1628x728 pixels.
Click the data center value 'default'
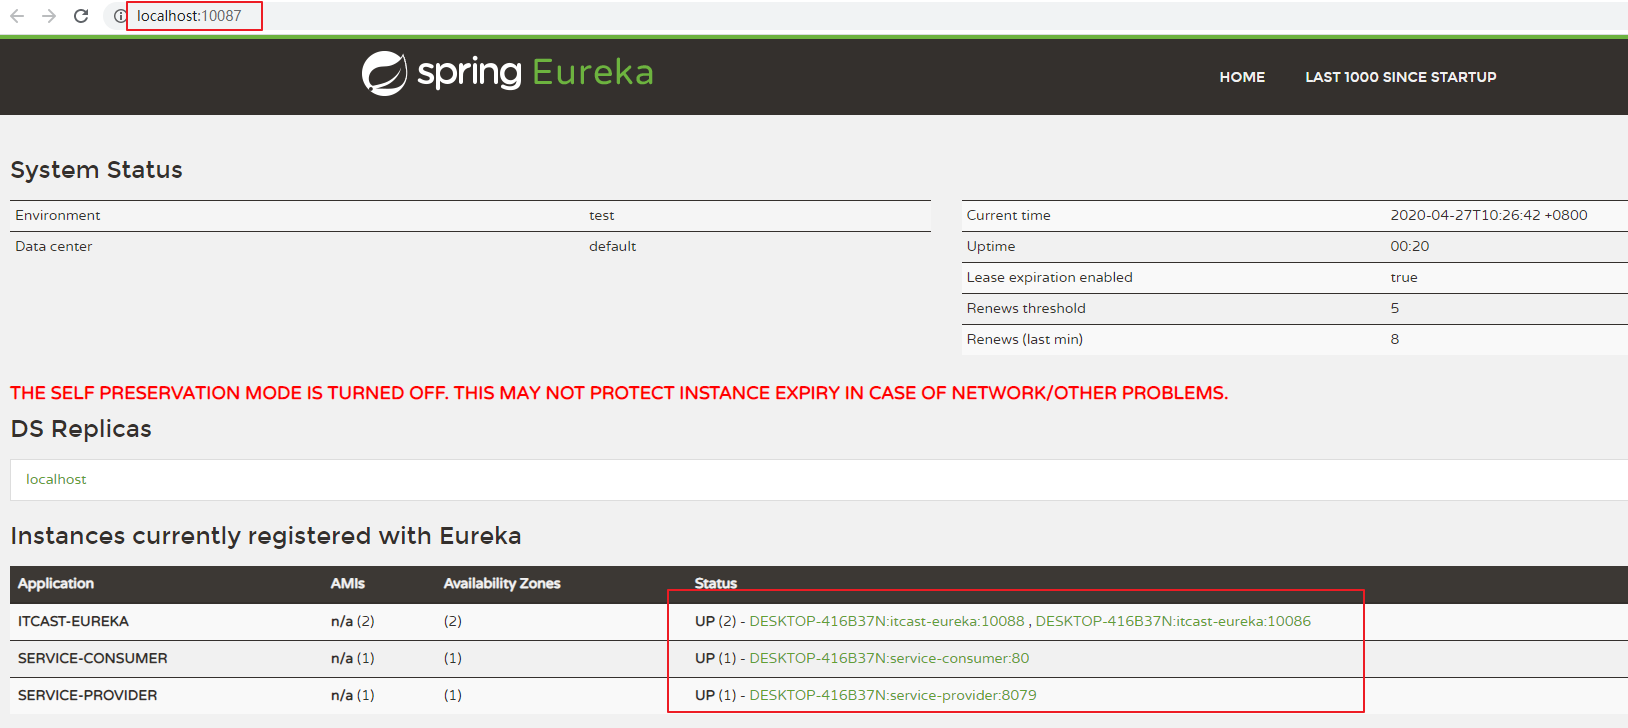click(x=613, y=246)
